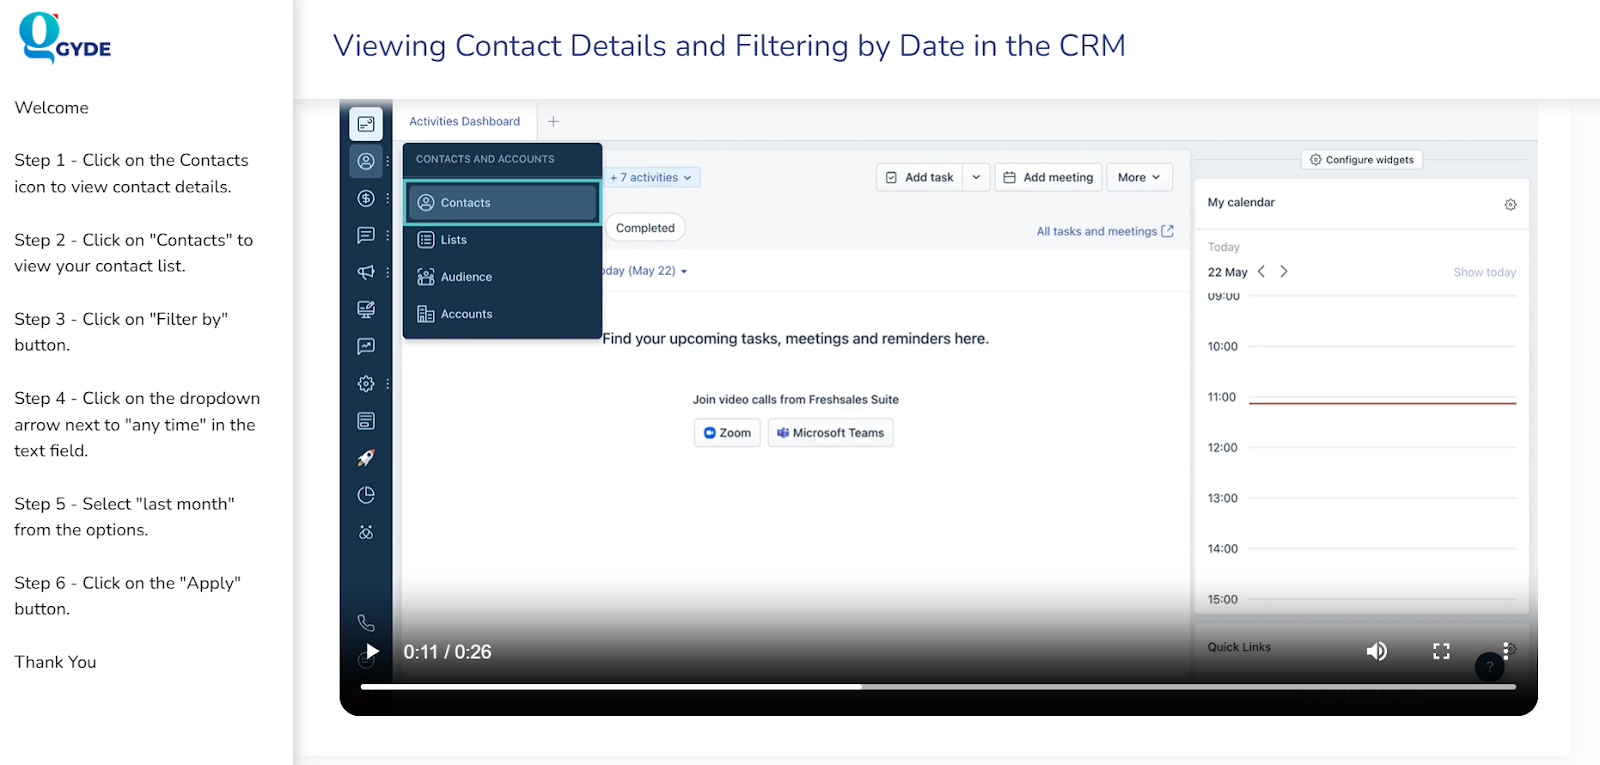The width and height of the screenshot is (1600, 765).
Task: Click the phone icon in sidebar
Action: click(x=366, y=622)
